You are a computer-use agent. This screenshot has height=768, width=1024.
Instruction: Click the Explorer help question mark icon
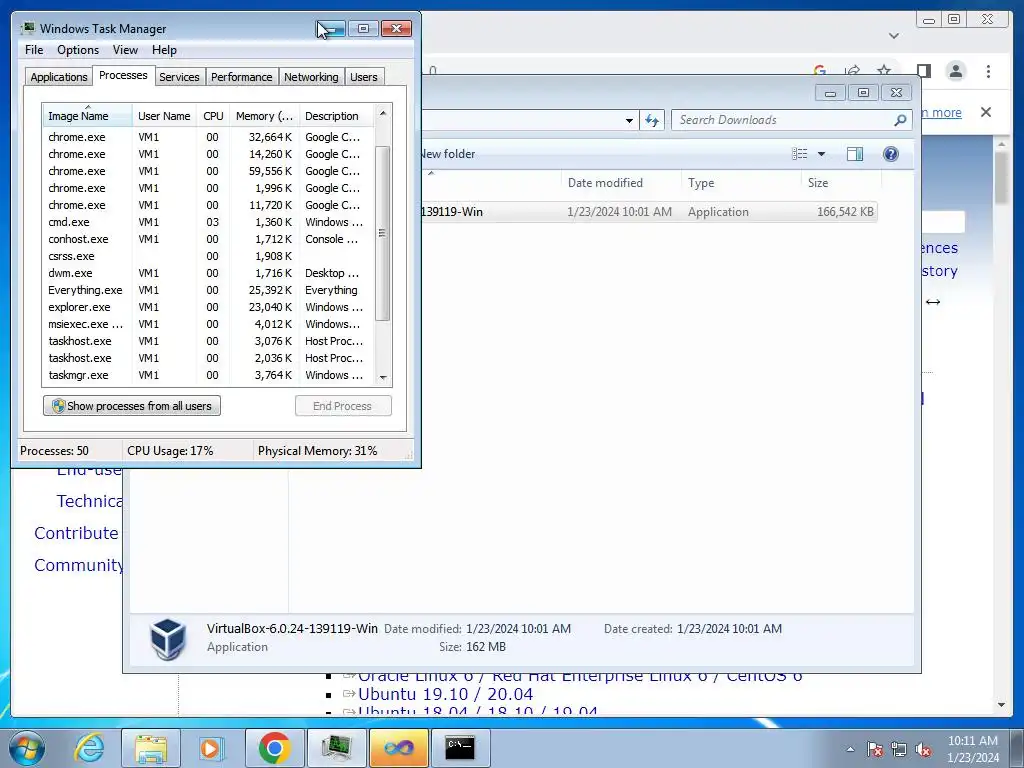coord(891,154)
